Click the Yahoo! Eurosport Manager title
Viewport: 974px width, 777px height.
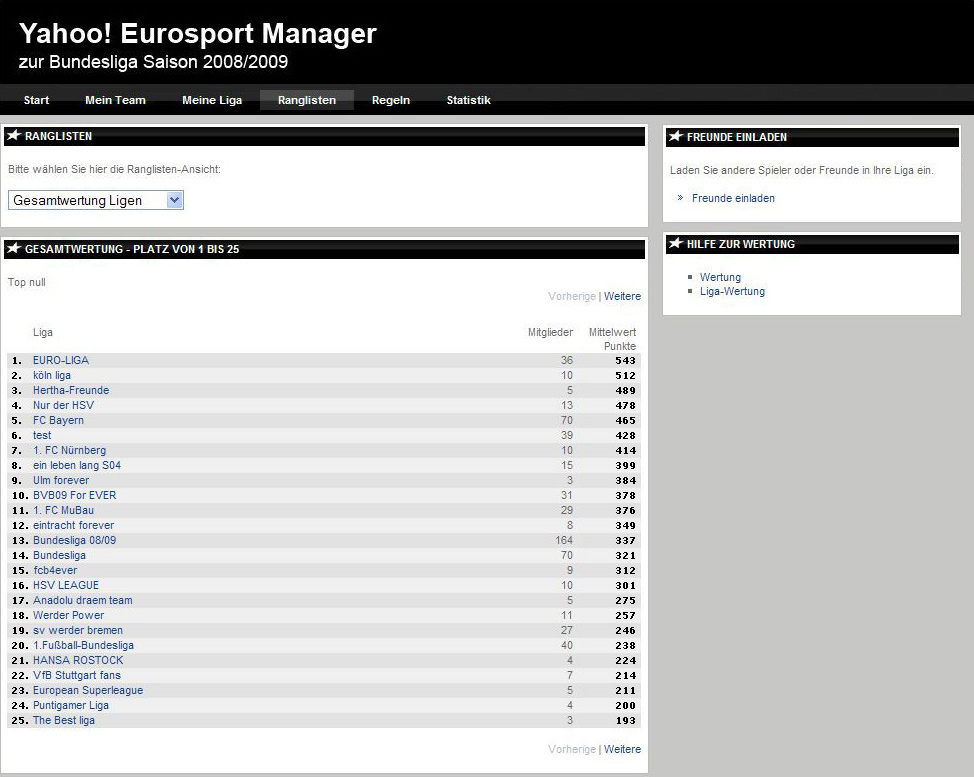click(198, 34)
